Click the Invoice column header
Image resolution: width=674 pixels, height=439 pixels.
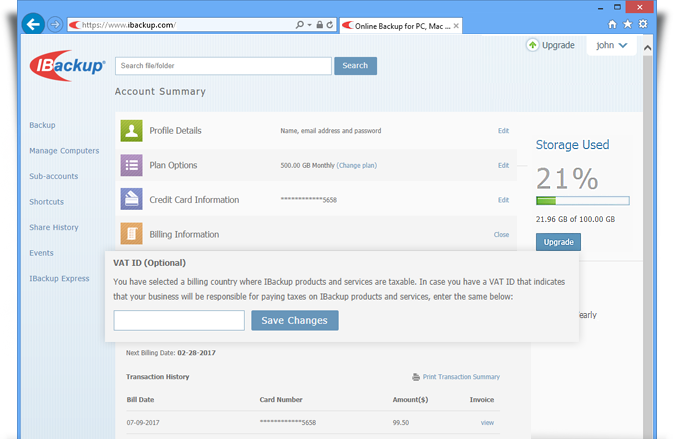click(x=482, y=399)
